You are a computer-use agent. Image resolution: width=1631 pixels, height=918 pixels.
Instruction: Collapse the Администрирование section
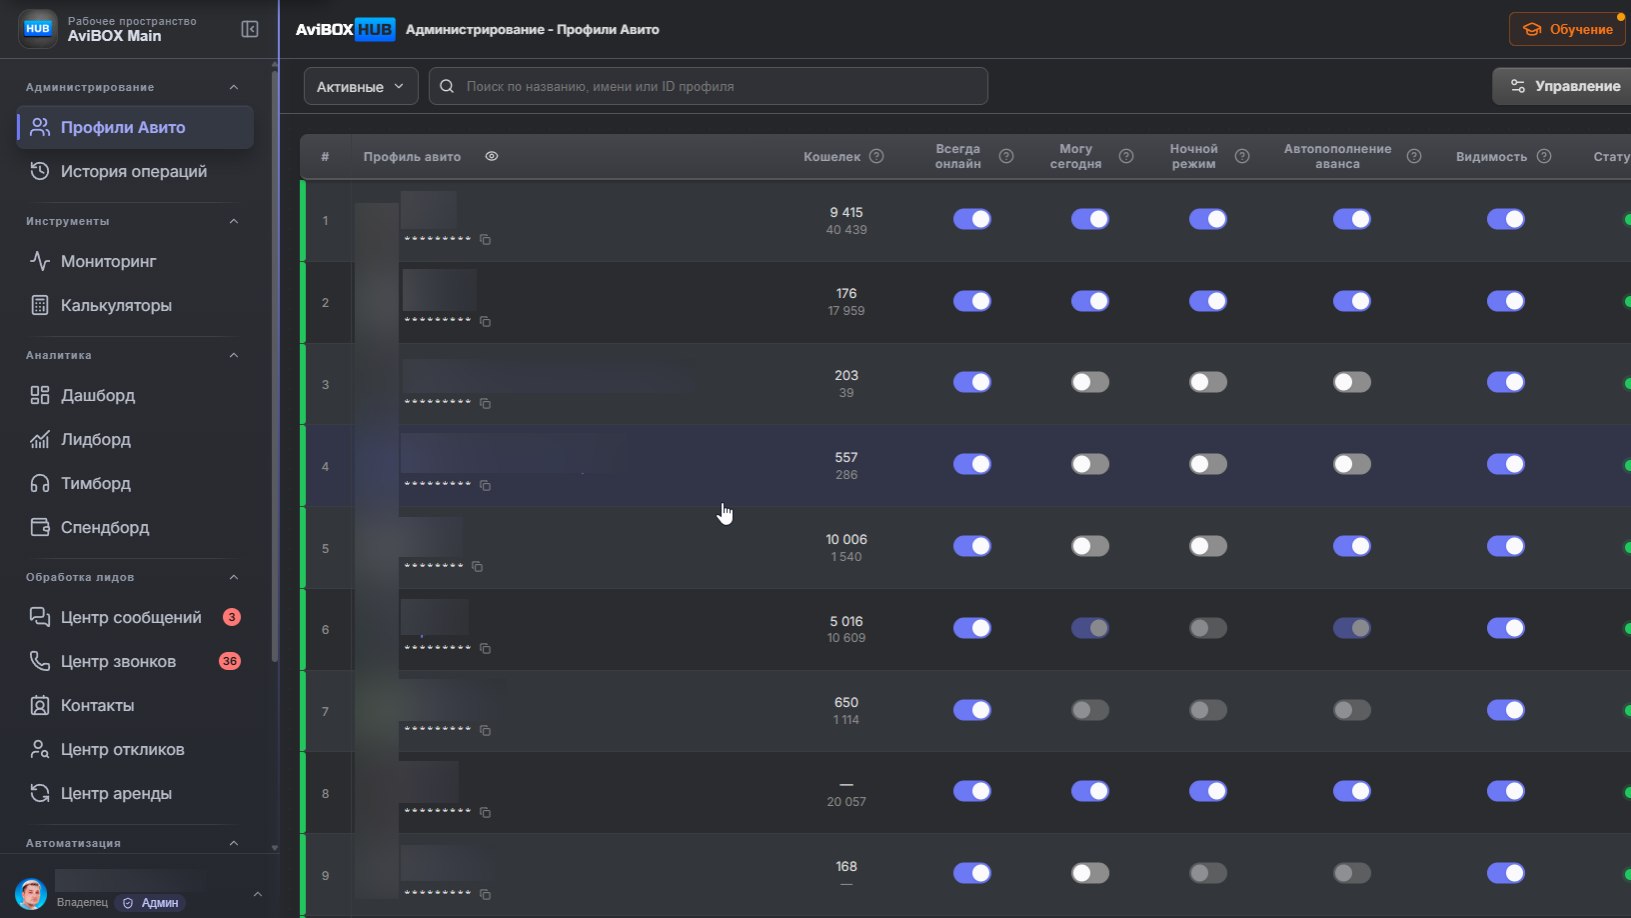pyautogui.click(x=234, y=87)
